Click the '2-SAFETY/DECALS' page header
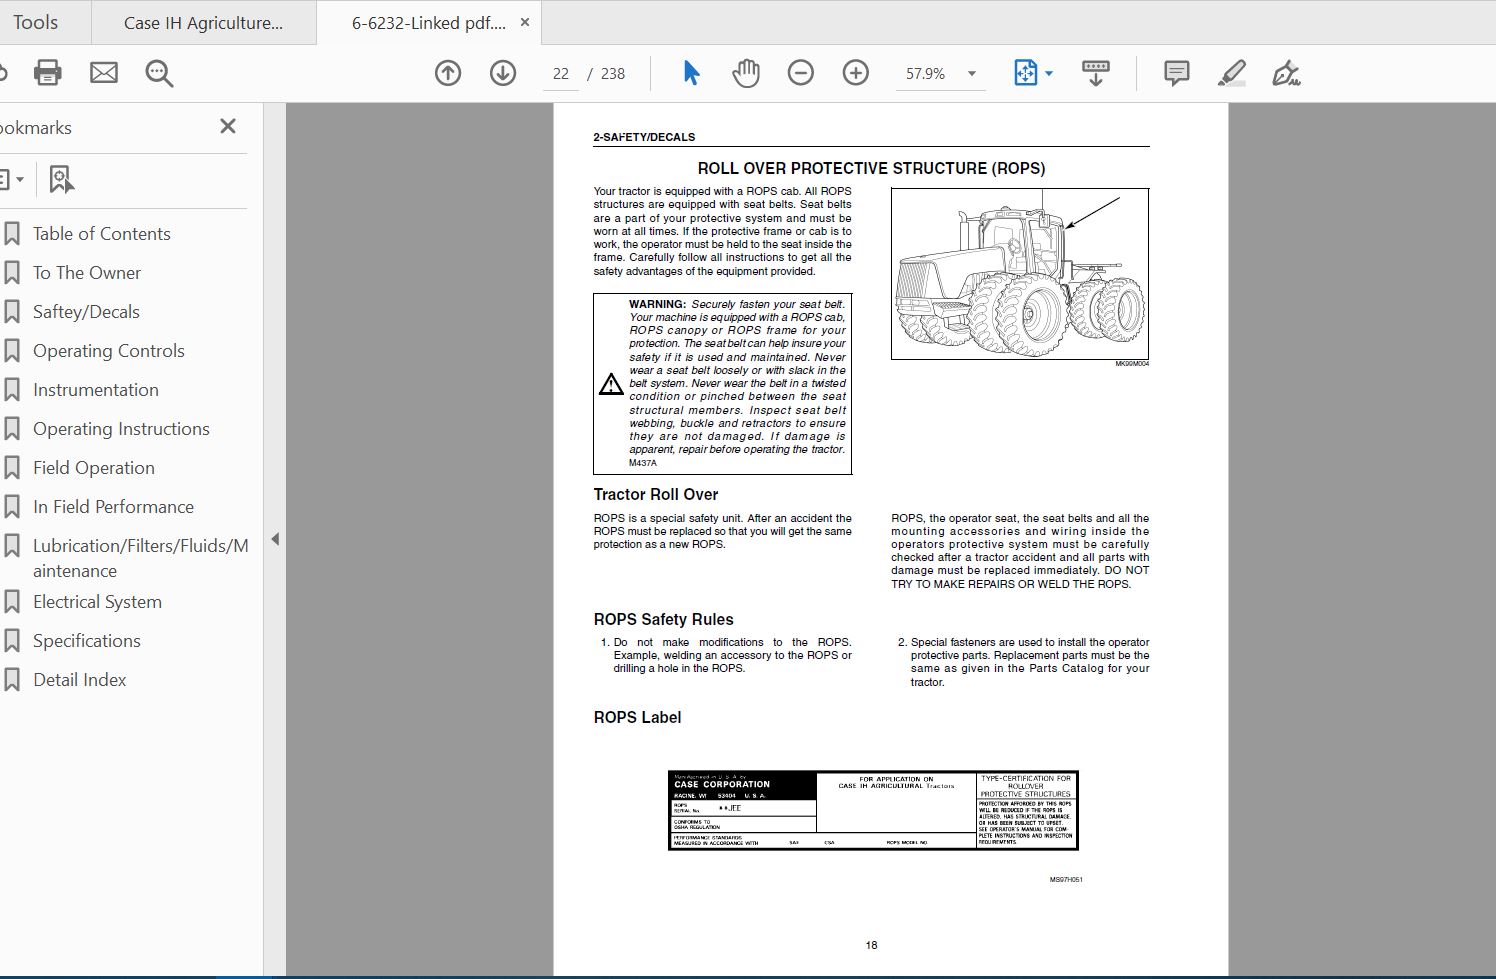The width and height of the screenshot is (1496, 979). (644, 137)
